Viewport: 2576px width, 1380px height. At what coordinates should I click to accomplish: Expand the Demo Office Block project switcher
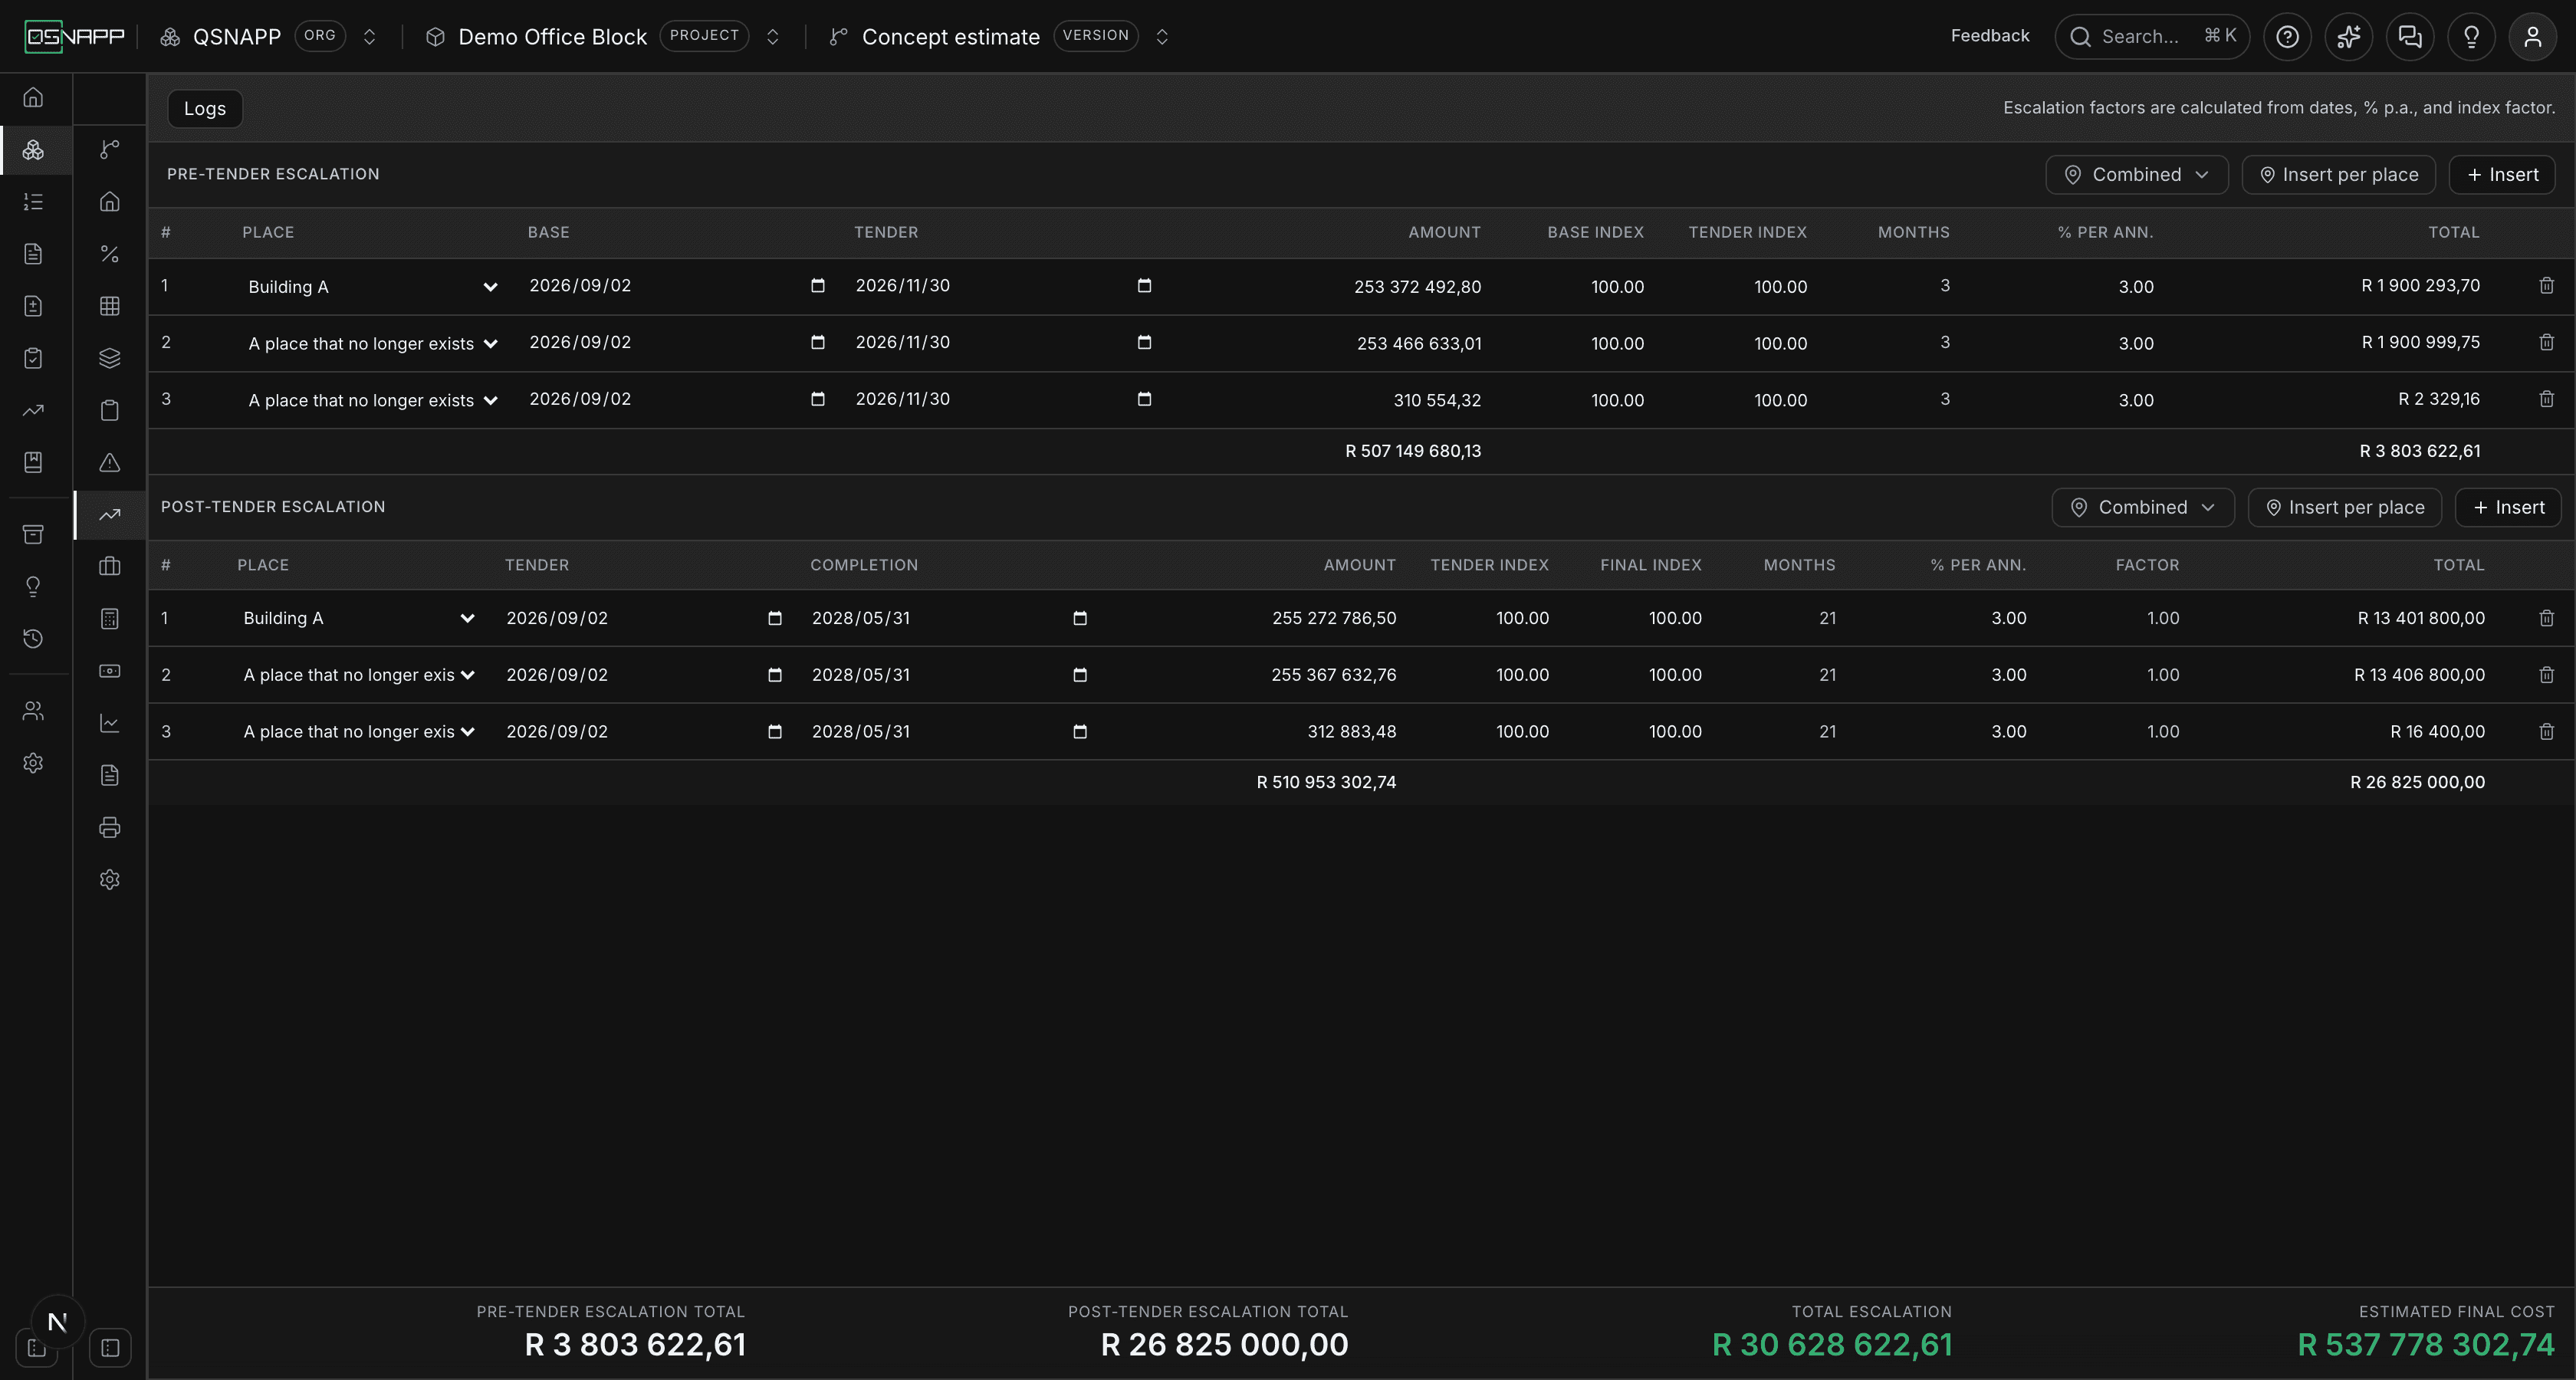pyautogui.click(x=772, y=37)
